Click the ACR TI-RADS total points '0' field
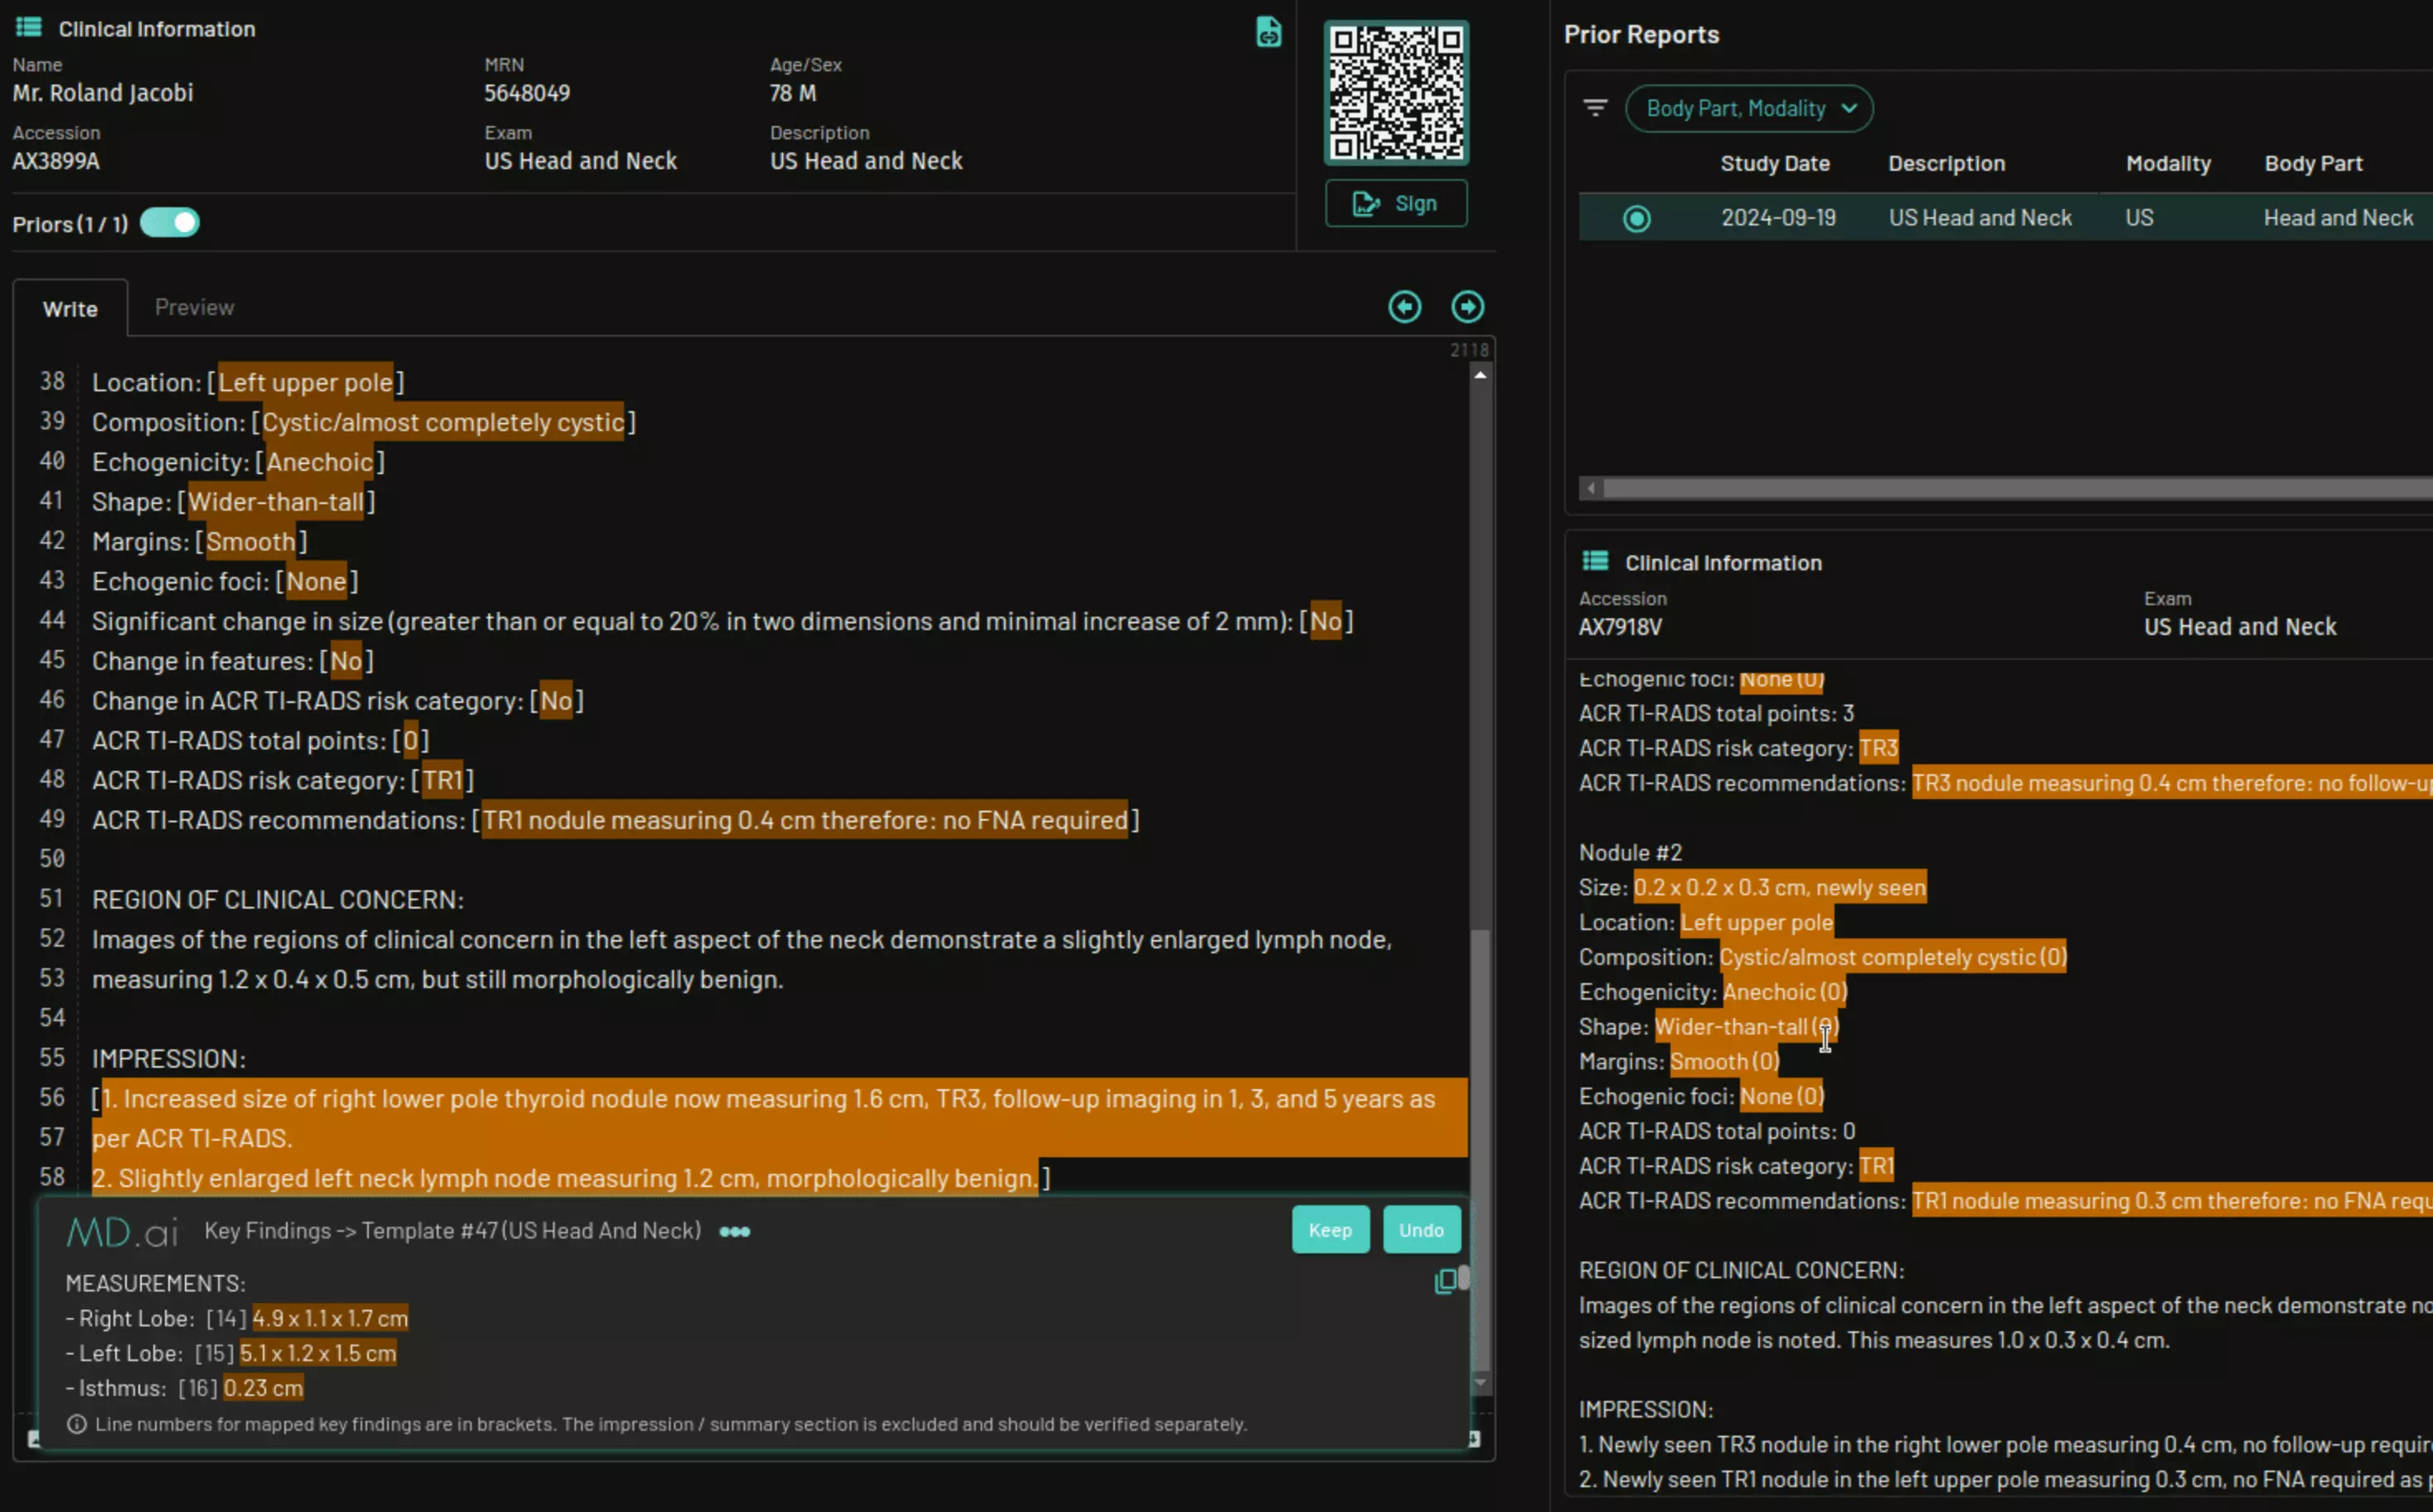Screen dimensions: 2433x1512 click(x=410, y=741)
